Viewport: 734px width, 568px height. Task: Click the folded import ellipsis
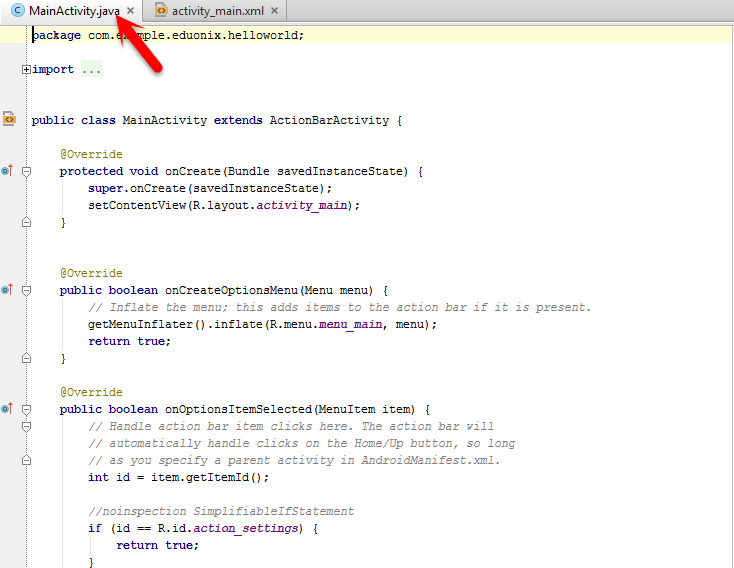[91, 69]
